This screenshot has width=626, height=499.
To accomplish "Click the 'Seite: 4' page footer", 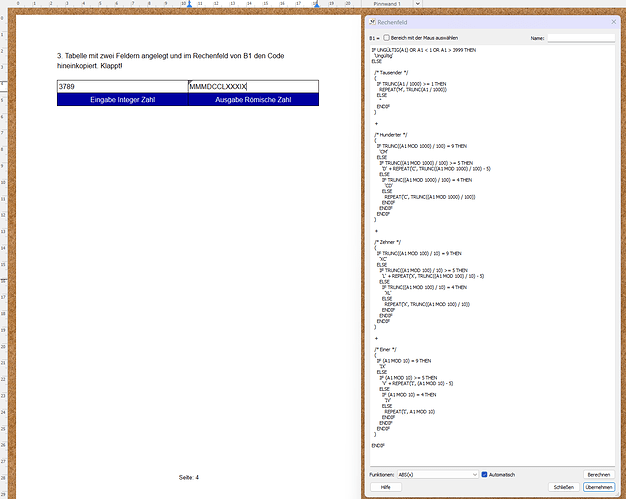I will tap(189, 477).
